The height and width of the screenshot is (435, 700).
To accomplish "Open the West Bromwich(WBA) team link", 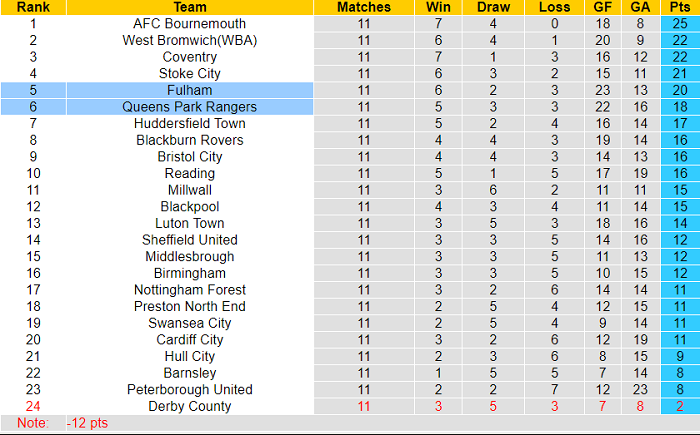I will 189,40.
